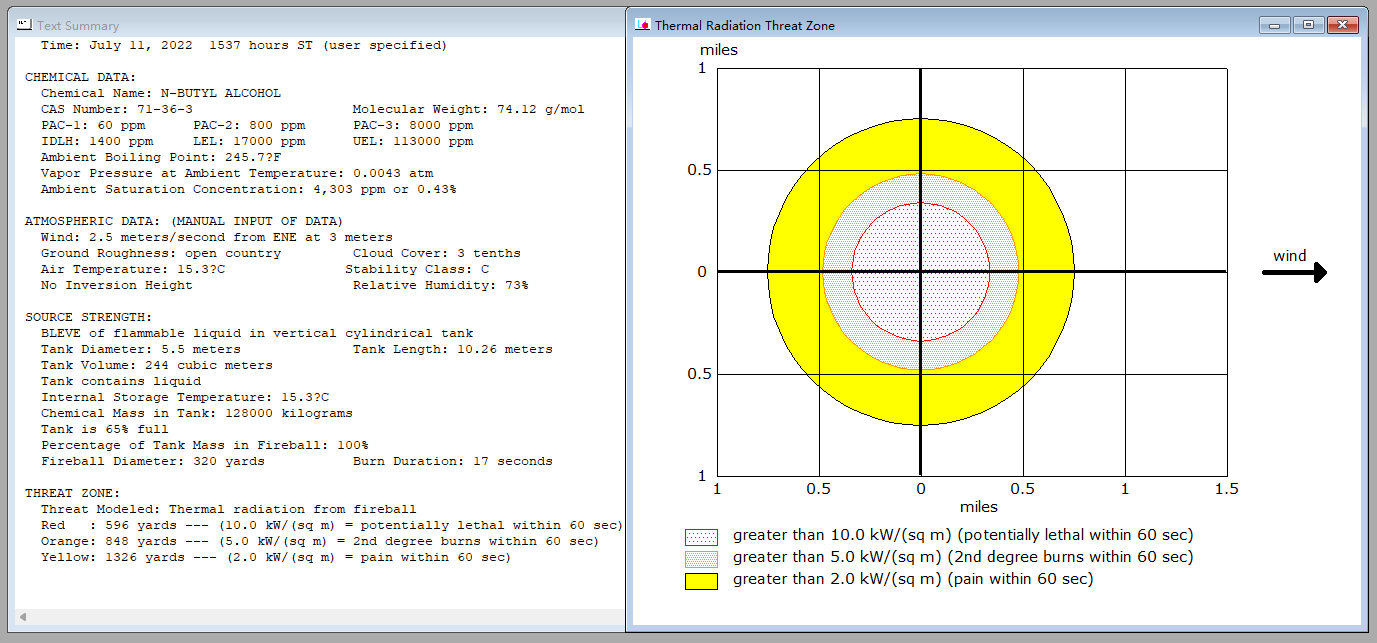Click 'Burn Duration: 17 seconds' text

point(453,461)
